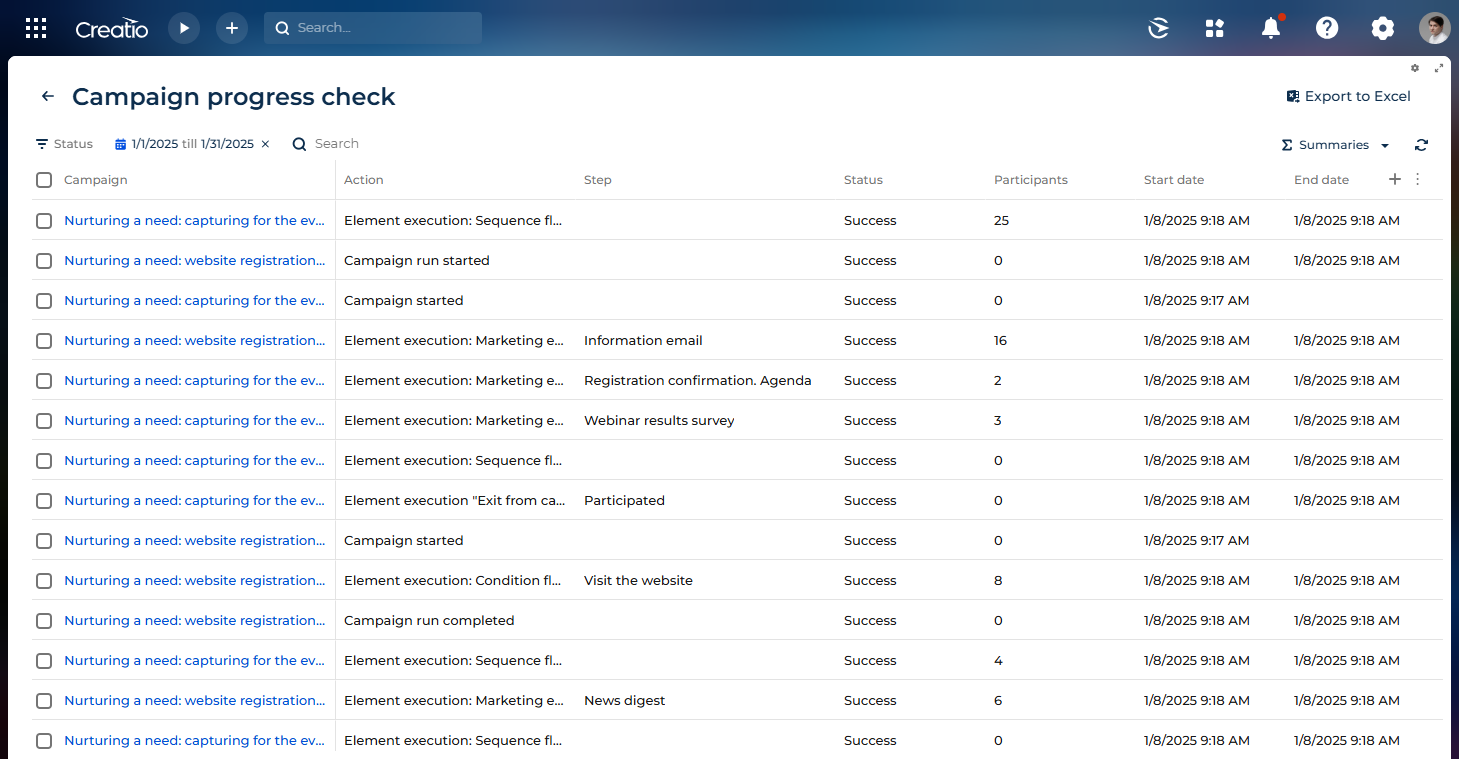Screen dimensions: 1459x759
Task: Click participants value 8
Action: pyautogui.click(x=998, y=580)
